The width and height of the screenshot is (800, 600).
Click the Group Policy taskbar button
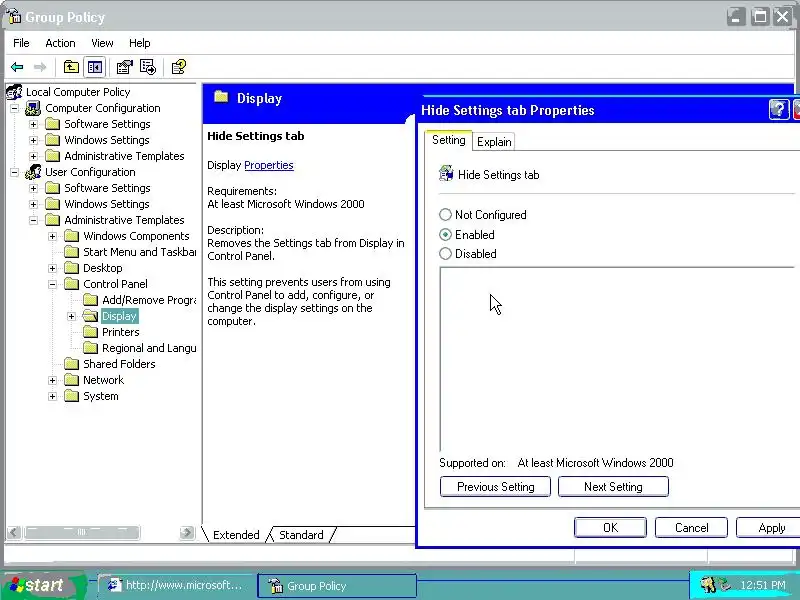[x=337, y=585]
